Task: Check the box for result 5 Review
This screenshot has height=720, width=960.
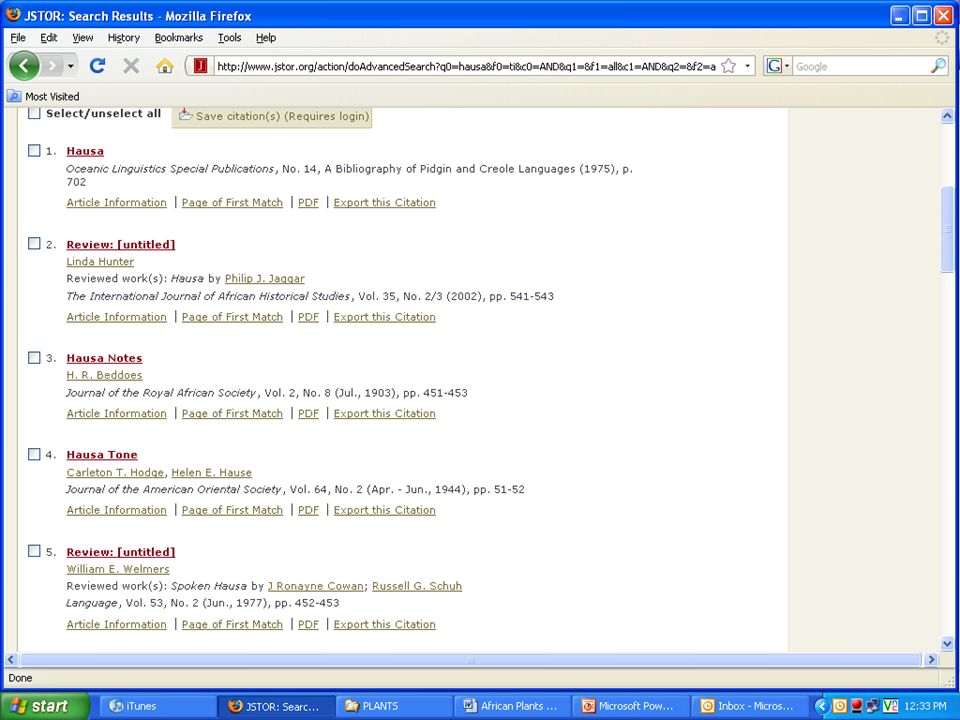Action: pos(34,551)
